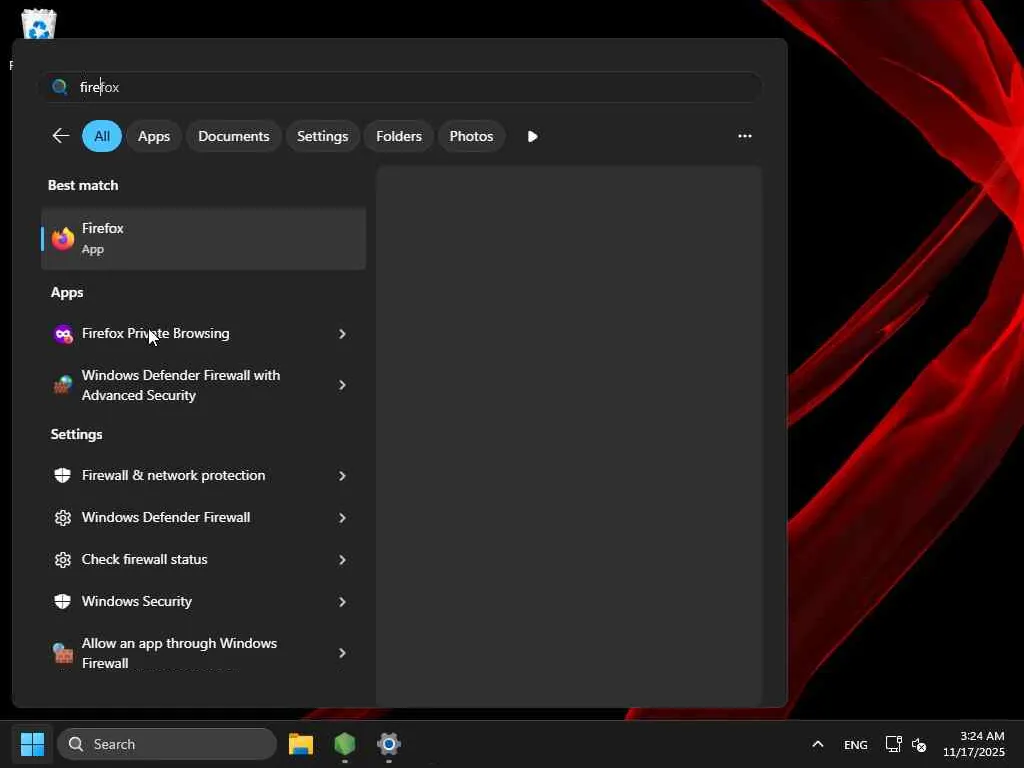Open the Windows Start button
1024x768 pixels.
click(32, 744)
